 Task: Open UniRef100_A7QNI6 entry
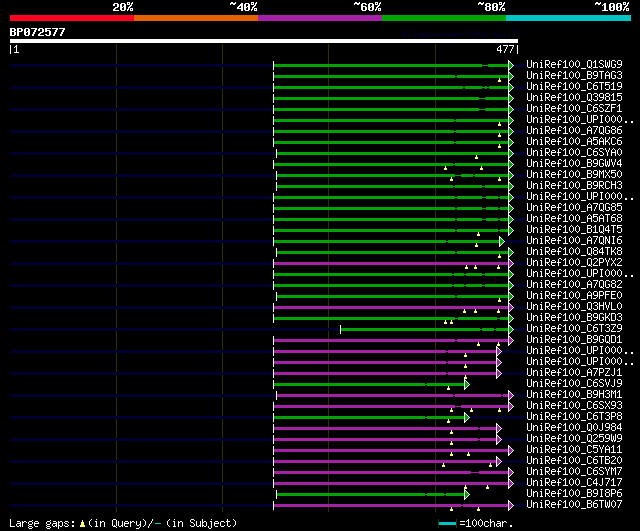[x=574, y=241]
